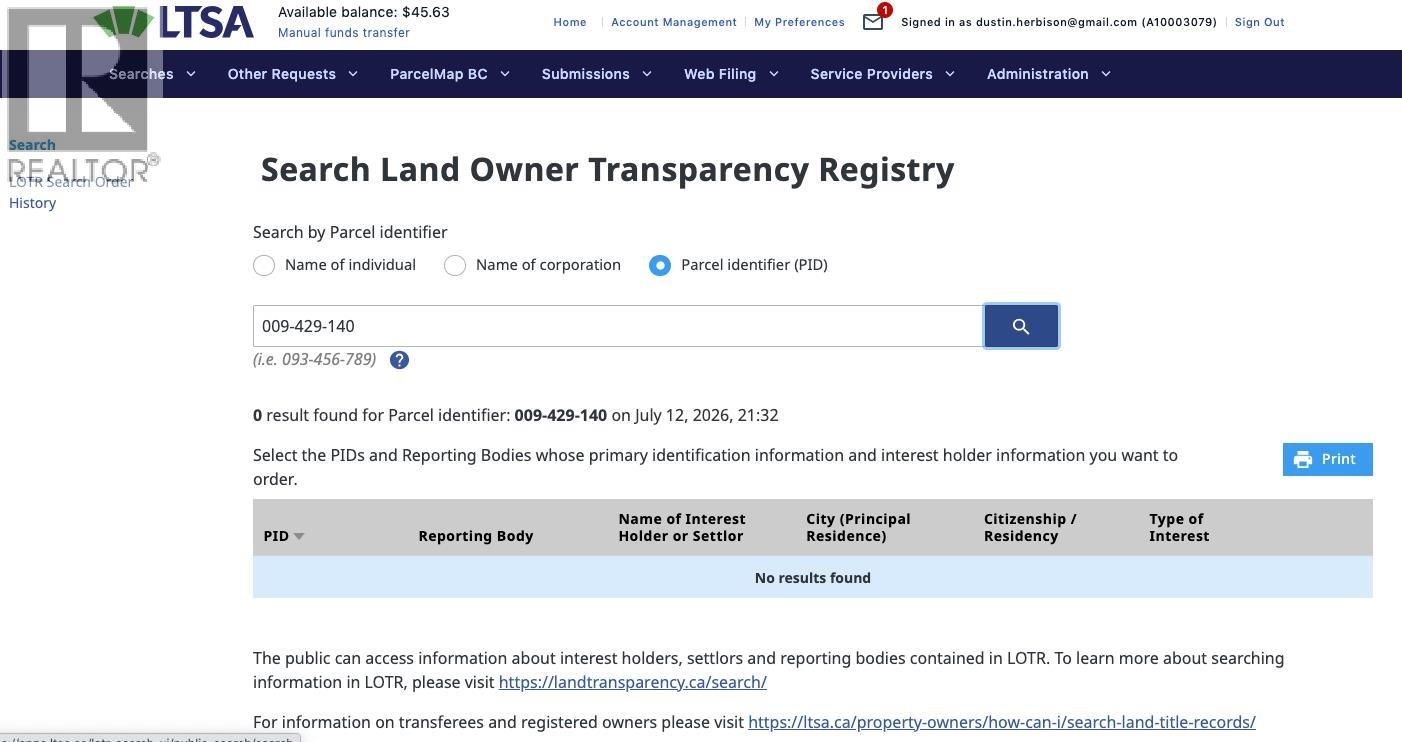
Task: Expand the ParcelMap BC dropdown
Action: pyautogui.click(x=449, y=74)
